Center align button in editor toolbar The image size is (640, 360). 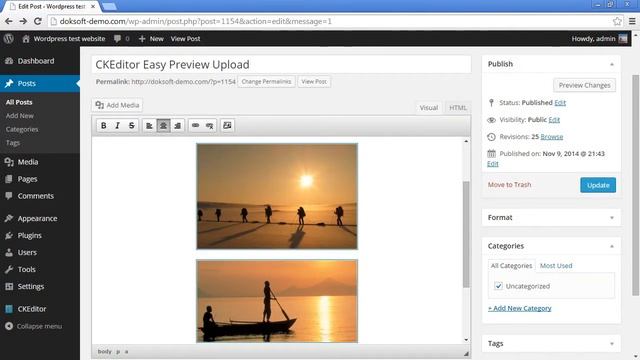tap(163, 125)
